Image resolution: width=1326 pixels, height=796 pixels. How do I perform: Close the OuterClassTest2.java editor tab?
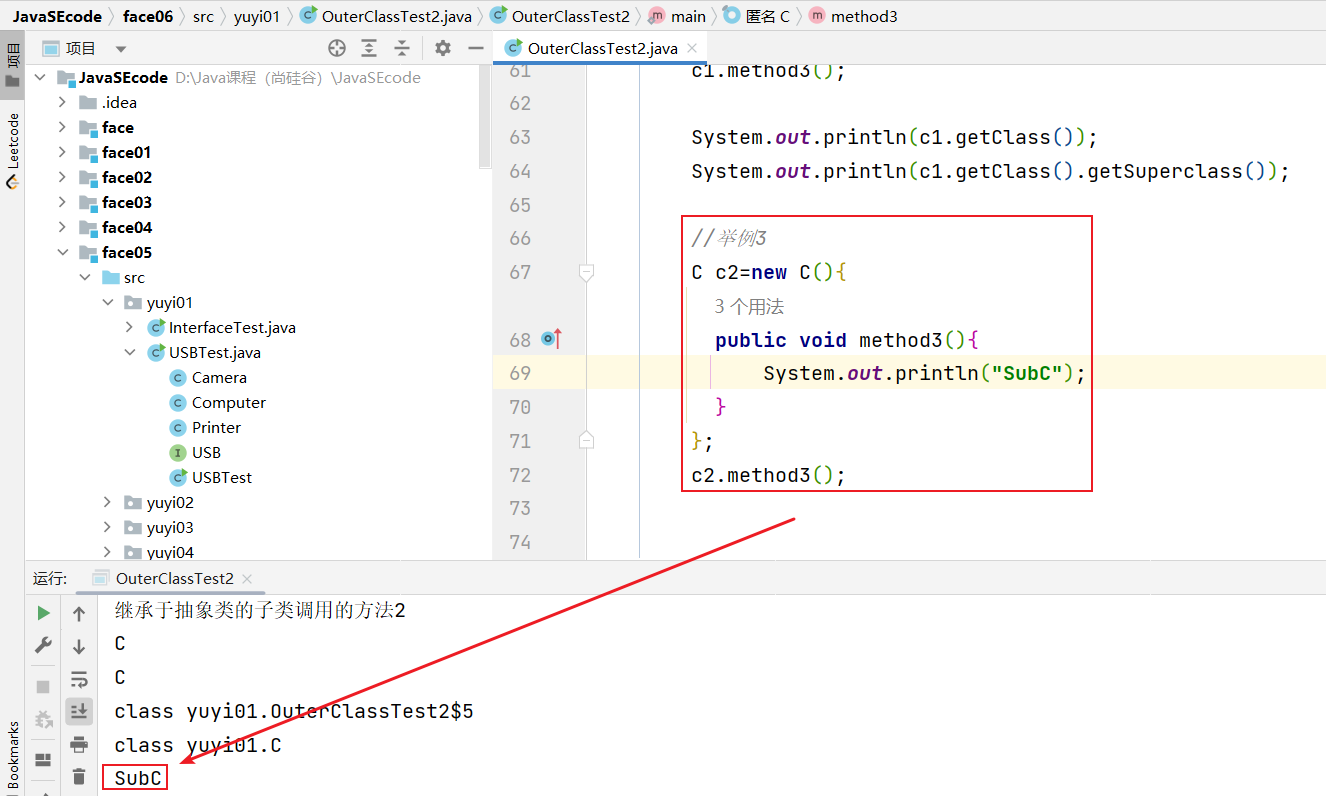coord(692,48)
